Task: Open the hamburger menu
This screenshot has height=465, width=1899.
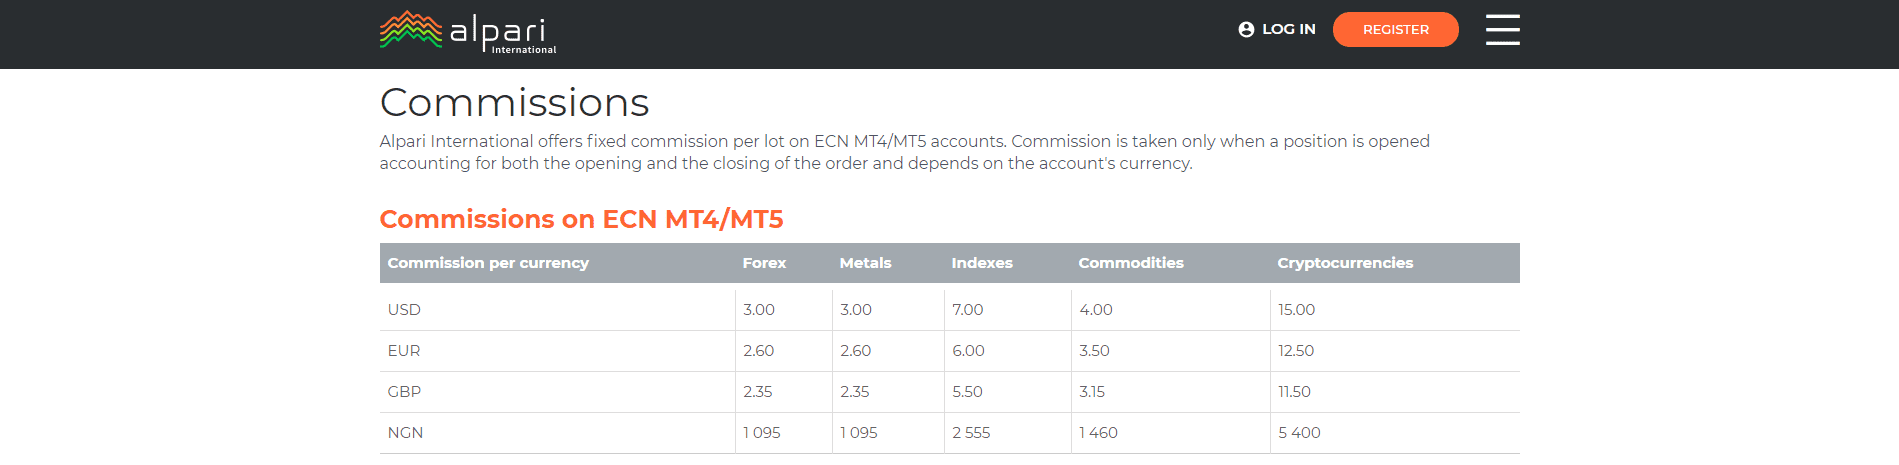Action: 1502,30
